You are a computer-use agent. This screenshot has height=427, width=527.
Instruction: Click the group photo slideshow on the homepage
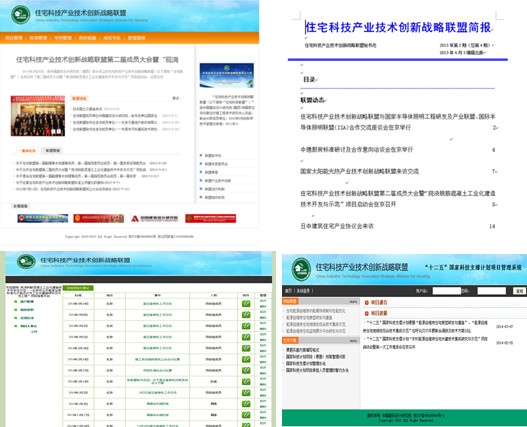click(x=38, y=116)
